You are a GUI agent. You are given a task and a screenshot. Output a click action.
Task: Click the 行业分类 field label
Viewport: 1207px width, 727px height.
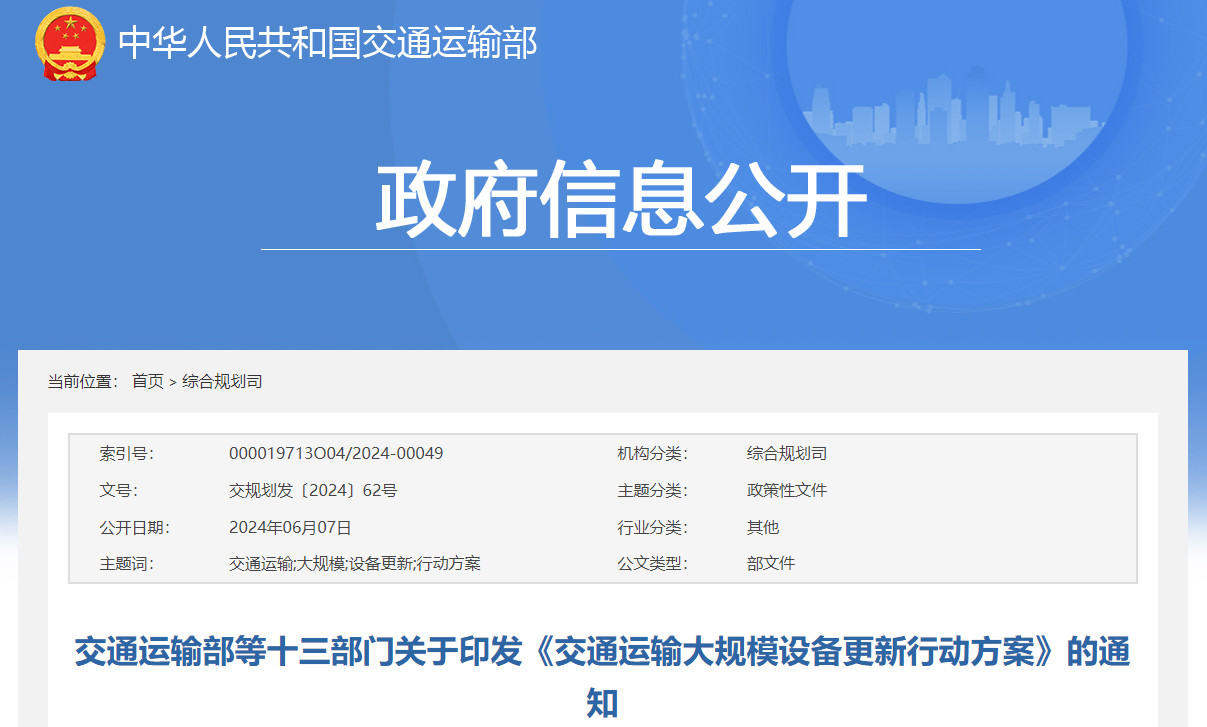tap(653, 527)
